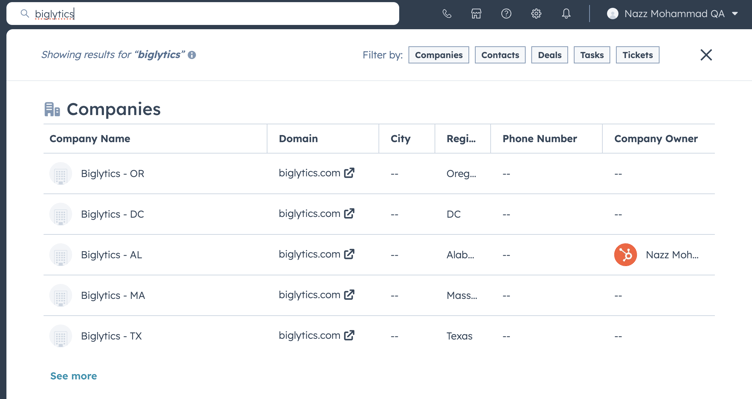This screenshot has width=752, height=399.
Task: Open the help question mark icon
Action: coord(506,14)
